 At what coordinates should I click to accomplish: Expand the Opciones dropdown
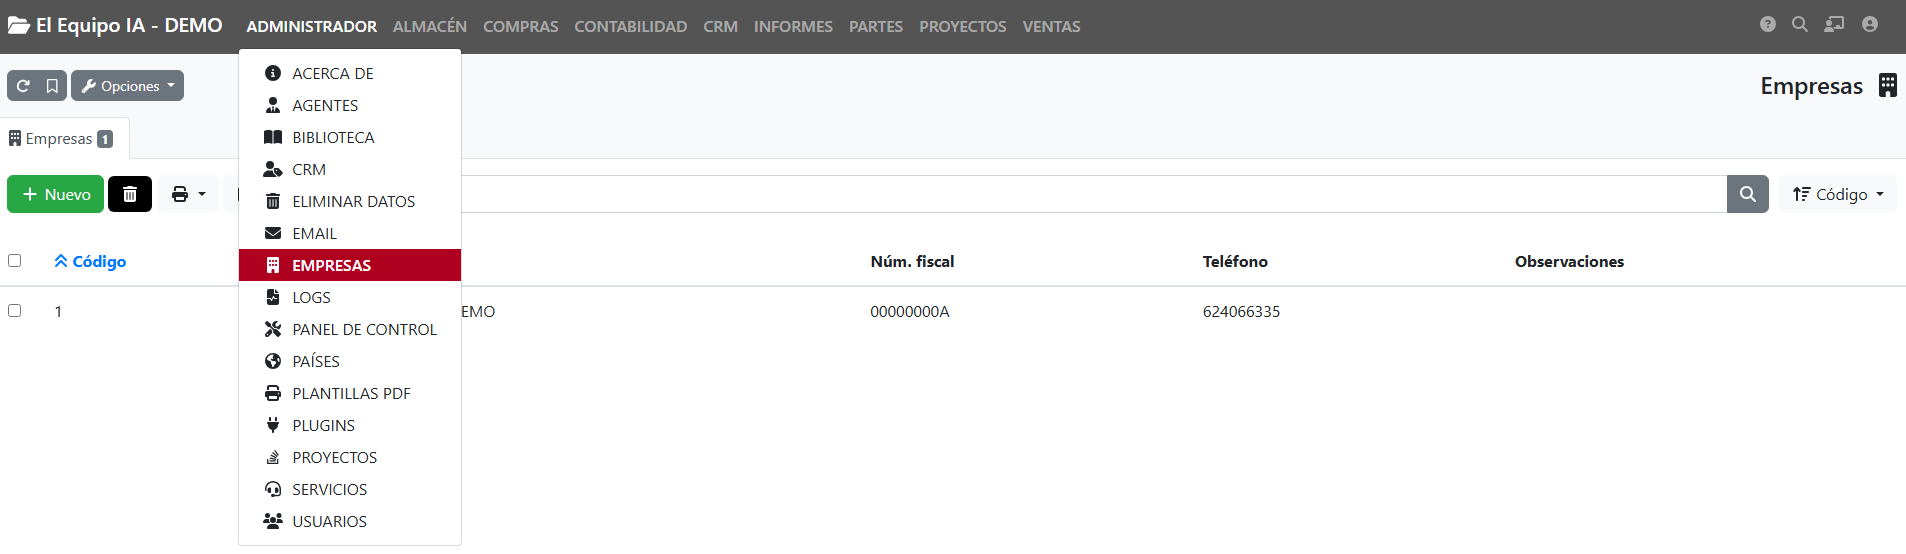[128, 86]
